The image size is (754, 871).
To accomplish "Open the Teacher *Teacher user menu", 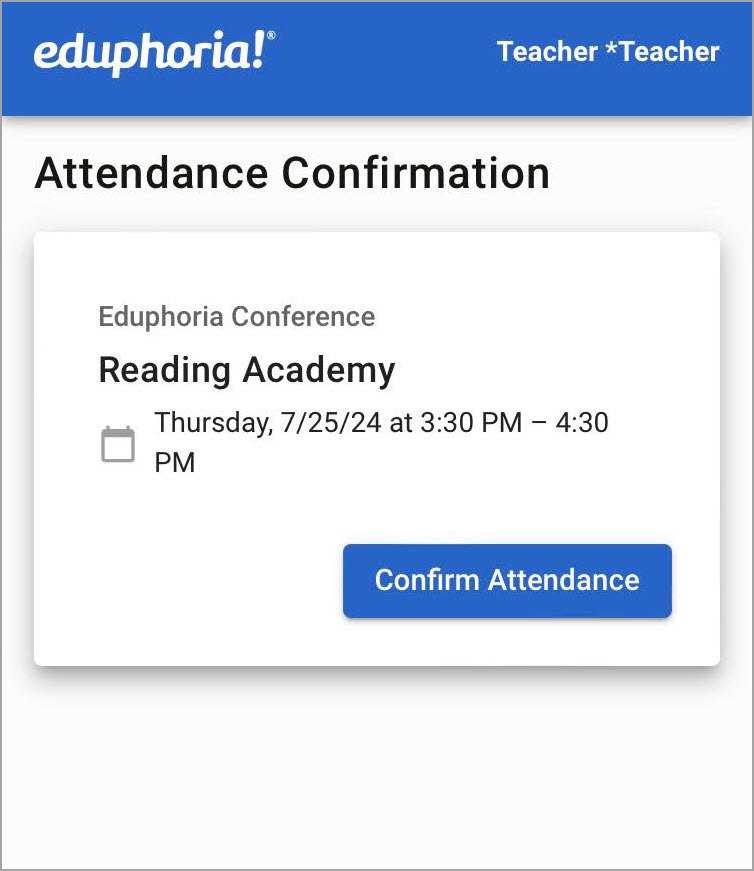I will pos(607,52).
